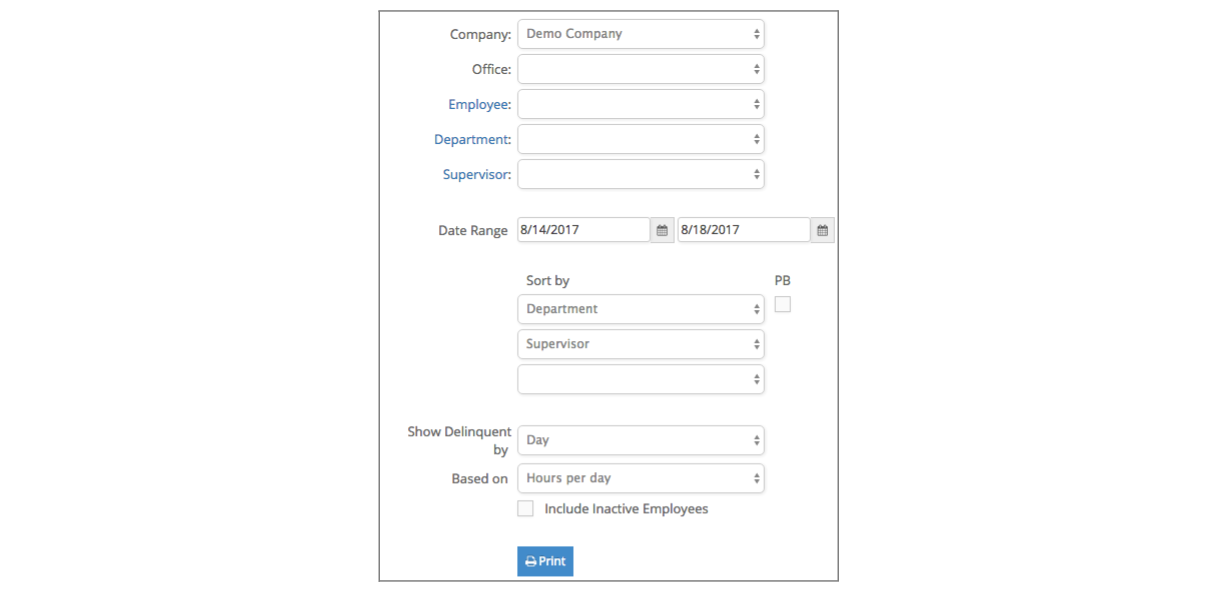Open the Employee selection dropdown
Image resolution: width=1216 pixels, height=592 pixels.
pos(640,104)
